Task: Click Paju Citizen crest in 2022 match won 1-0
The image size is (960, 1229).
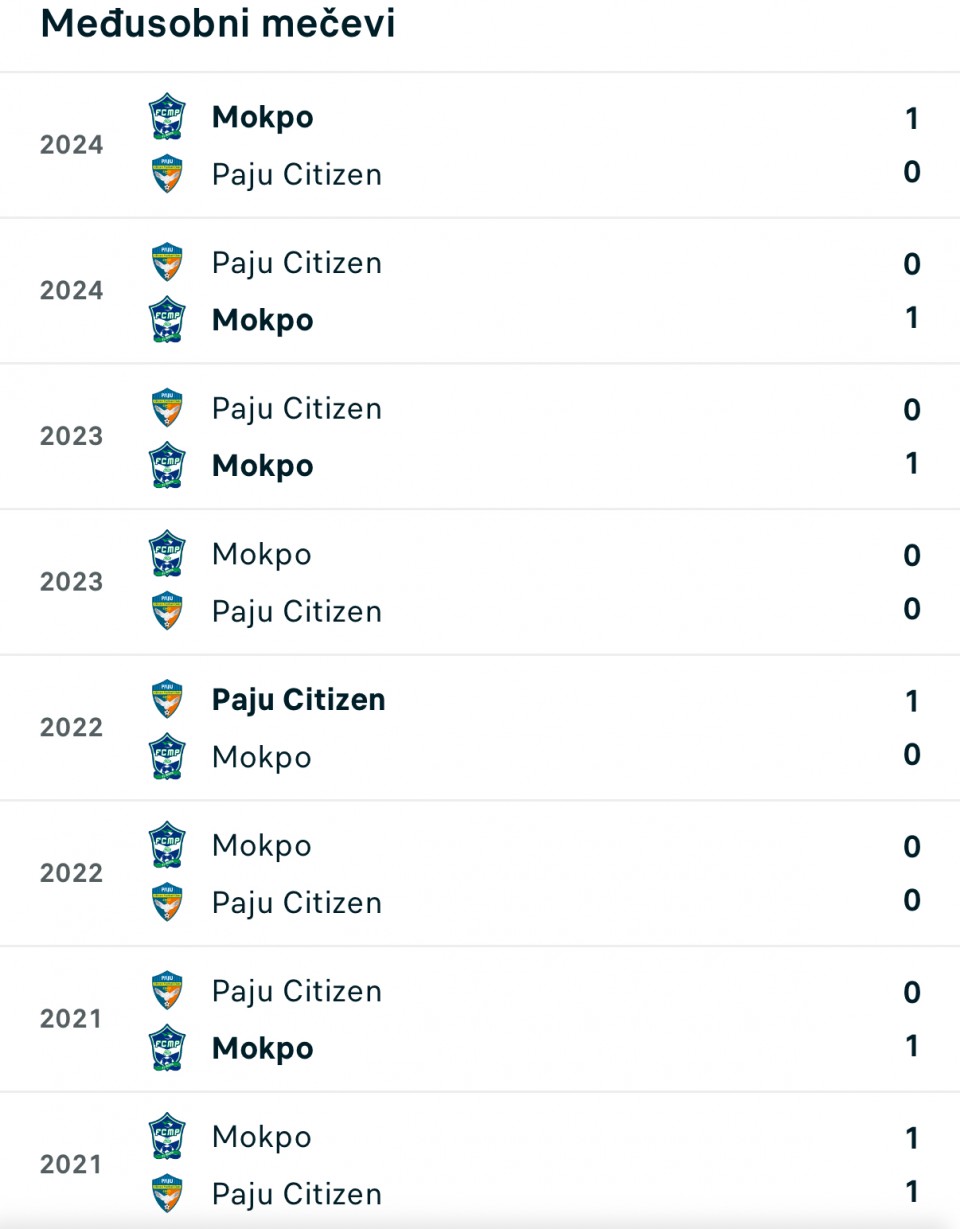Action: click(x=167, y=700)
